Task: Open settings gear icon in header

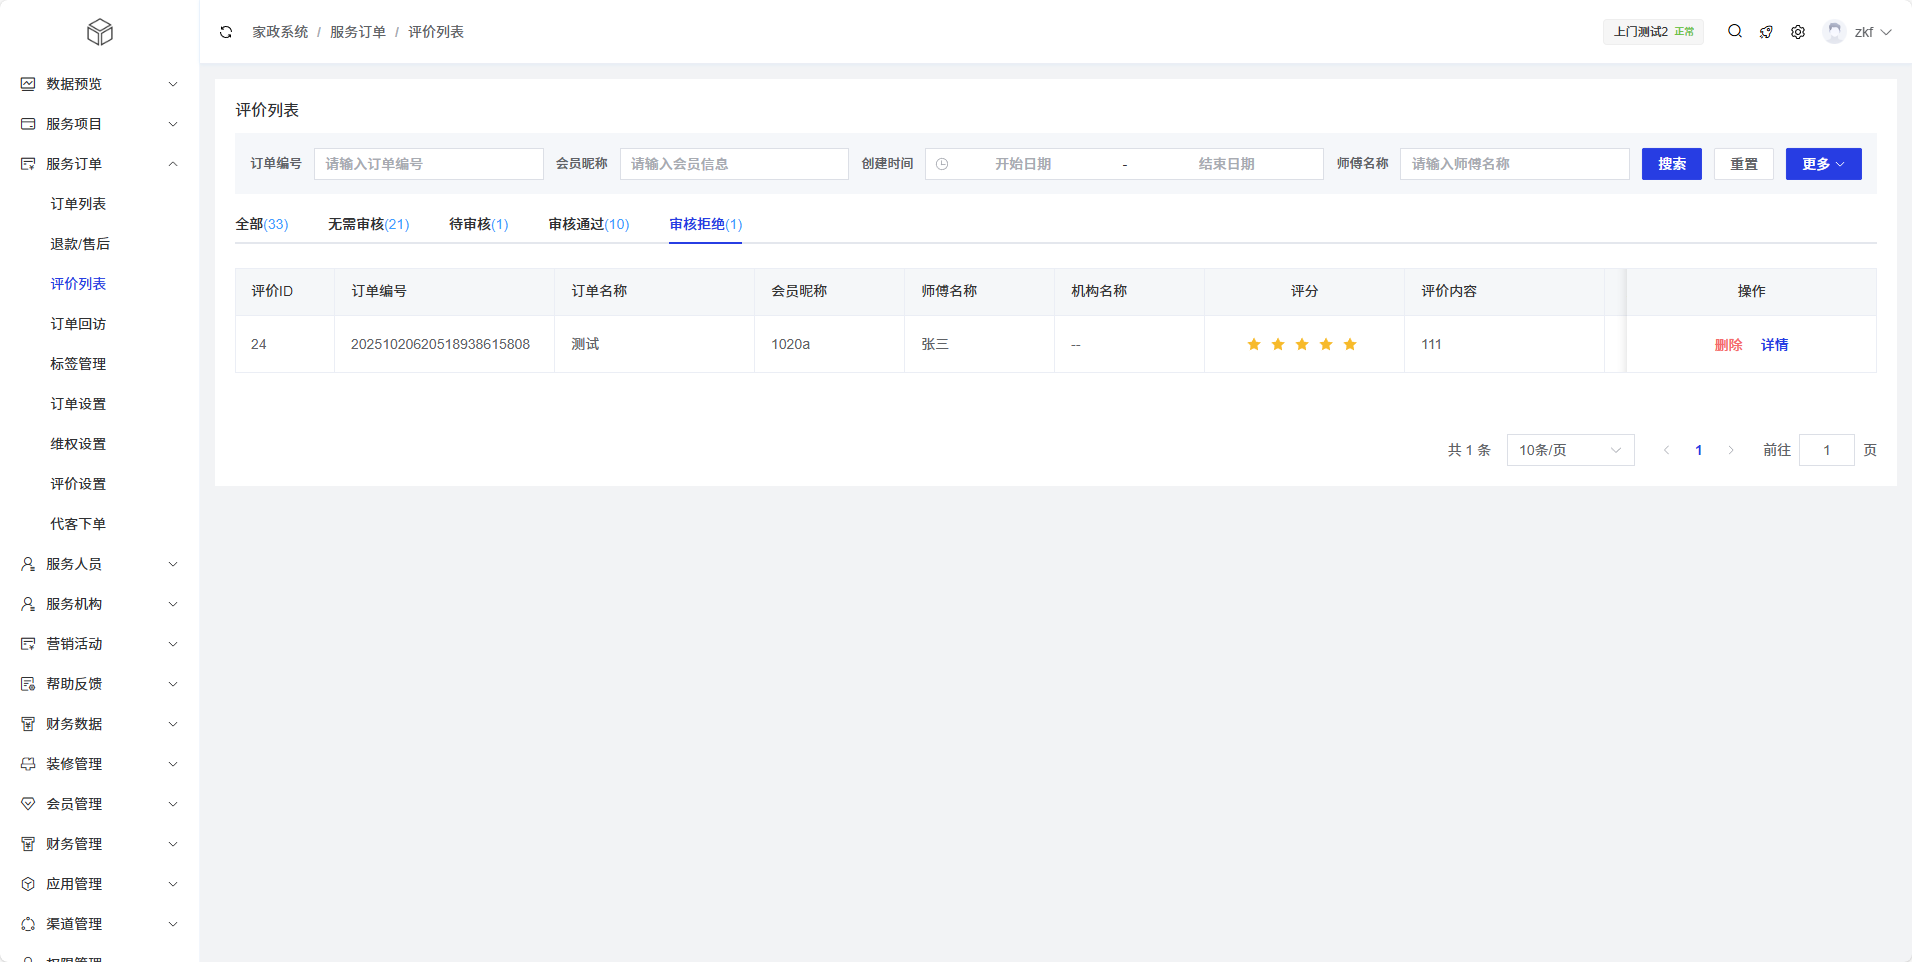Action: point(1798,32)
